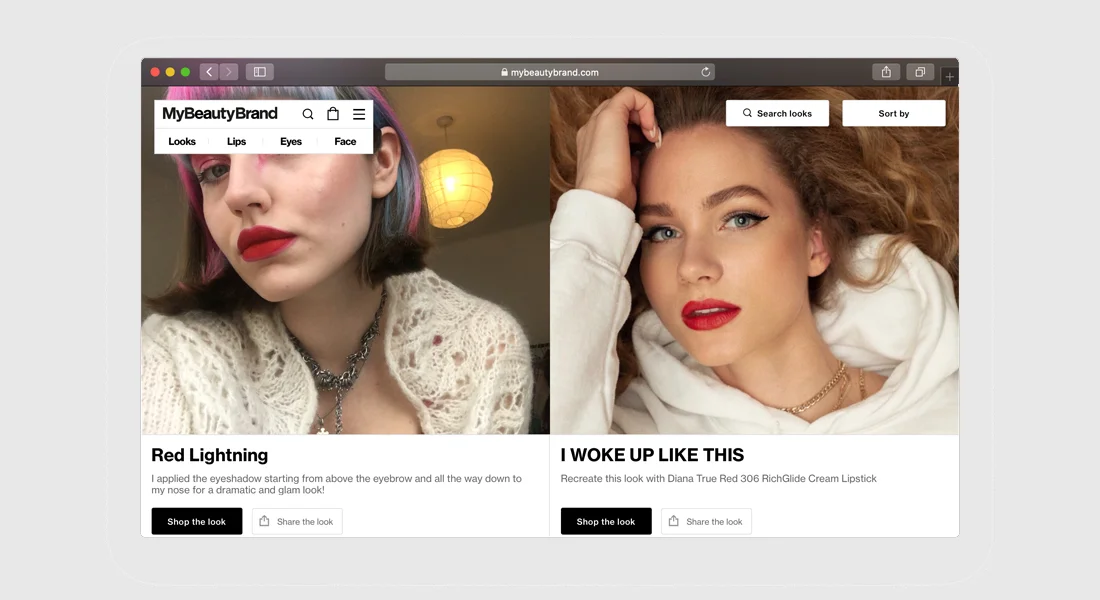Viewport: 1100px width, 600px height.
Task: Switch to the Face category
Action: coord(345,141)
